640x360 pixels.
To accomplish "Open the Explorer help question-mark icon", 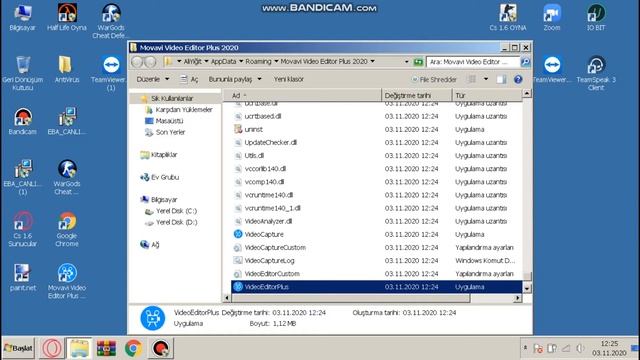I will coord(518,79).
